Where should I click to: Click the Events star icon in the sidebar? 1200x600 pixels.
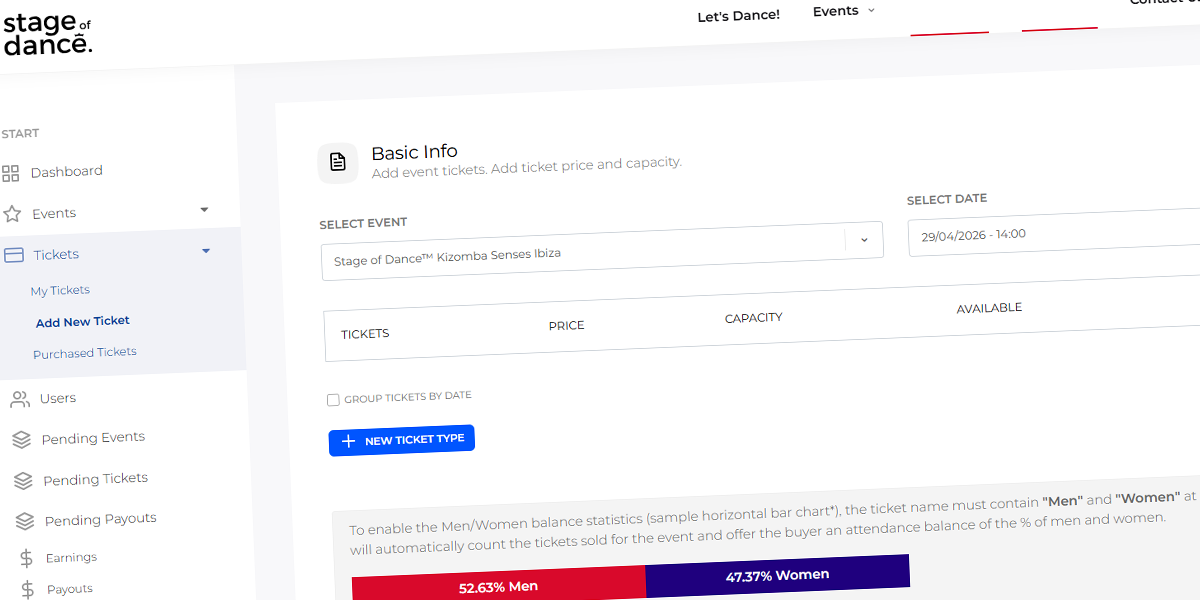click(12, 214)
